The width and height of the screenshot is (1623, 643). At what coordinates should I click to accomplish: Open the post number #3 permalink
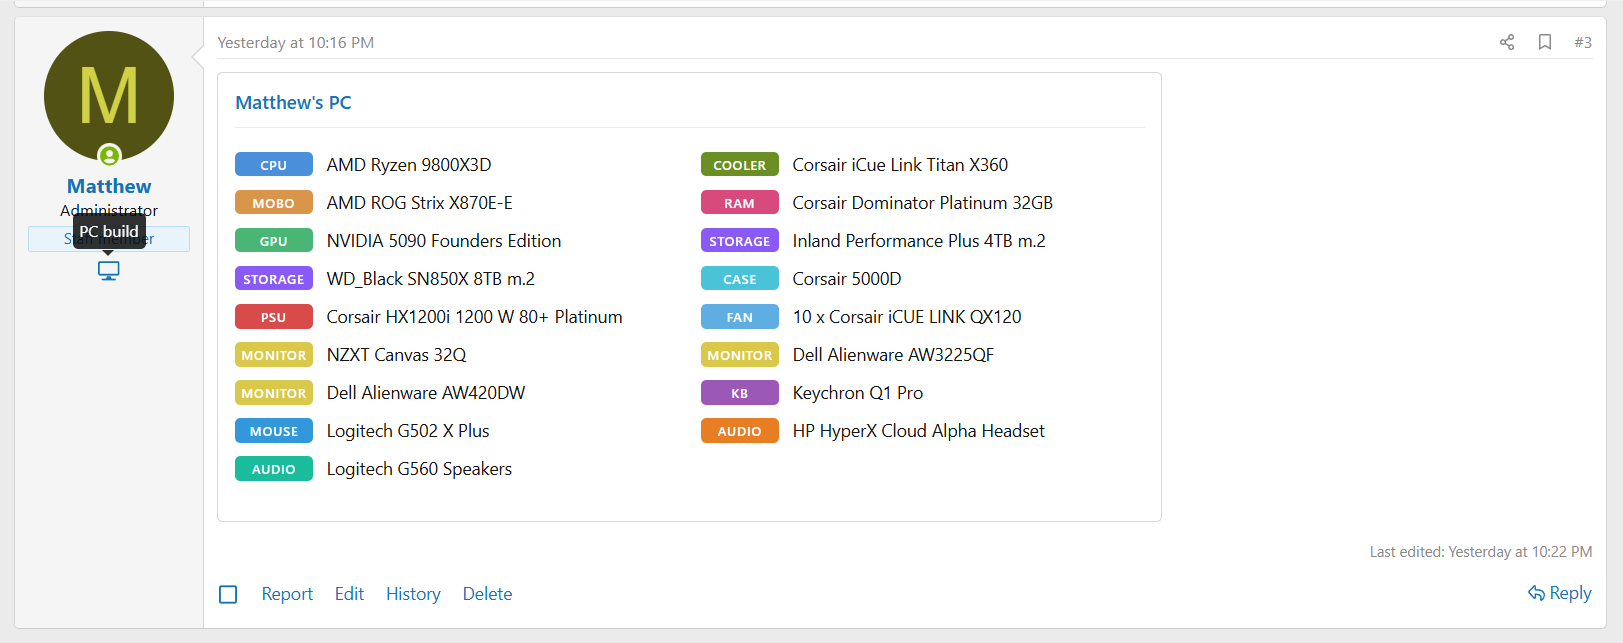[x=1582, y=42]
